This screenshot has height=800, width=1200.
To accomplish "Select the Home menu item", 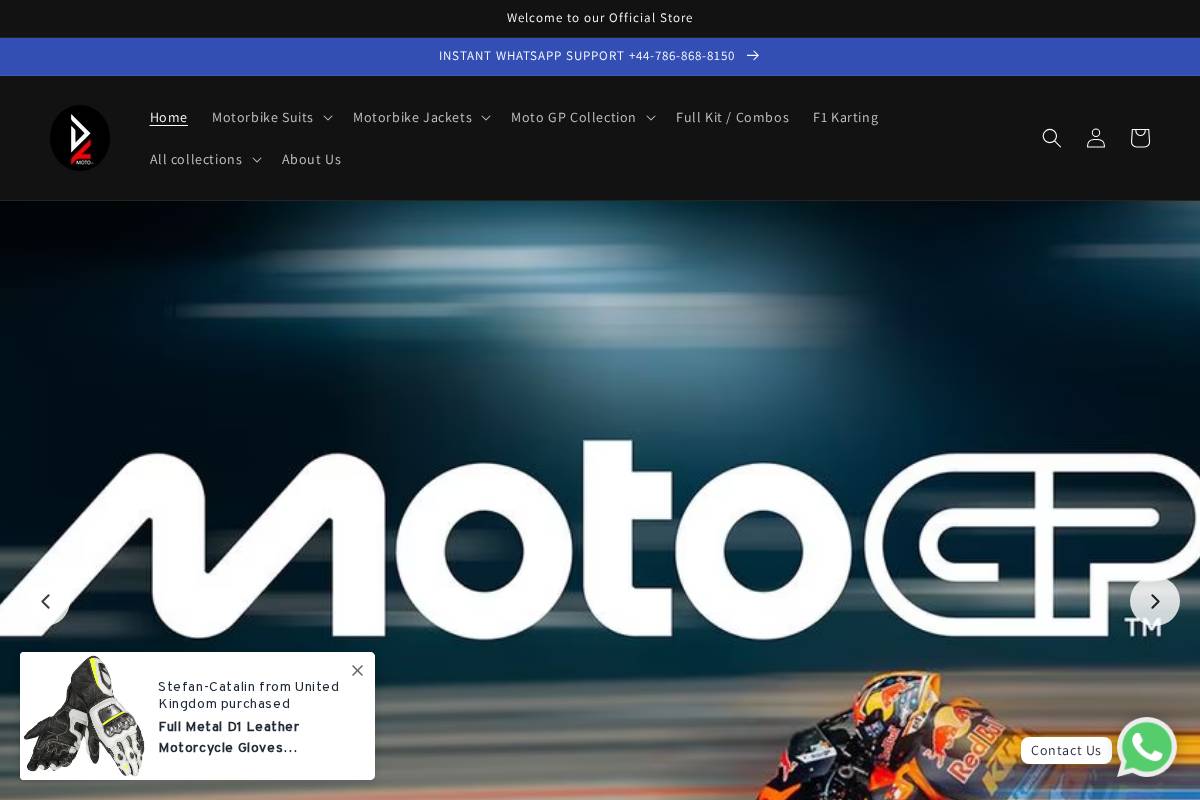I will click(168, 117).
